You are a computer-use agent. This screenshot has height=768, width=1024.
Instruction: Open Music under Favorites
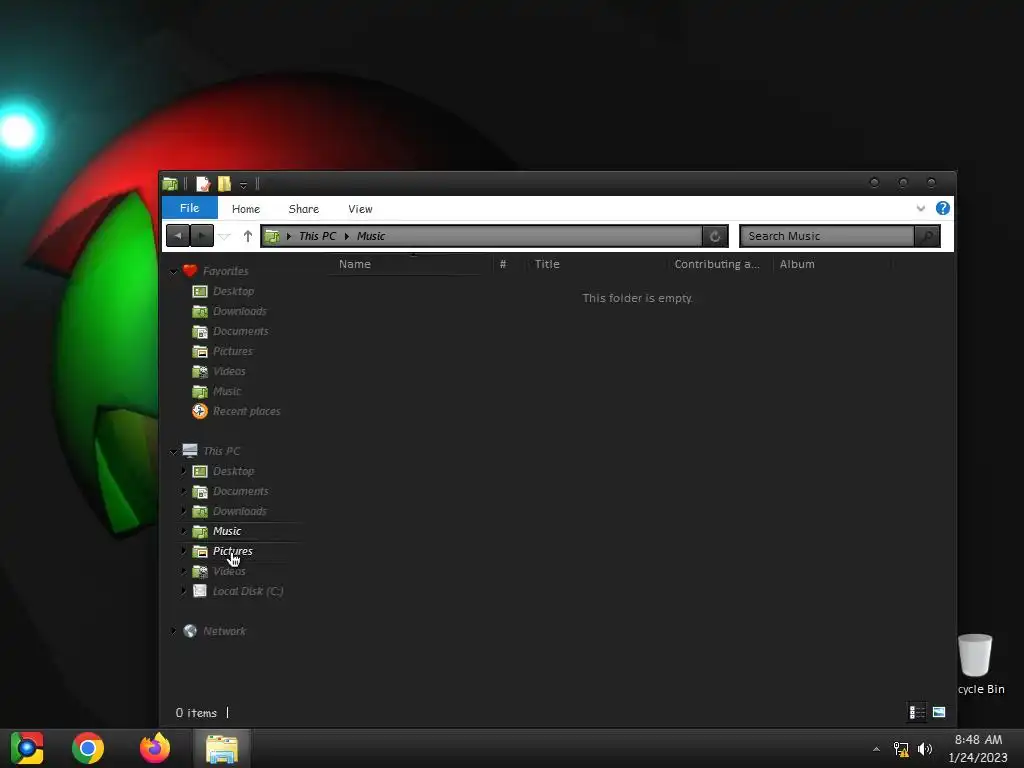point(227,391)
